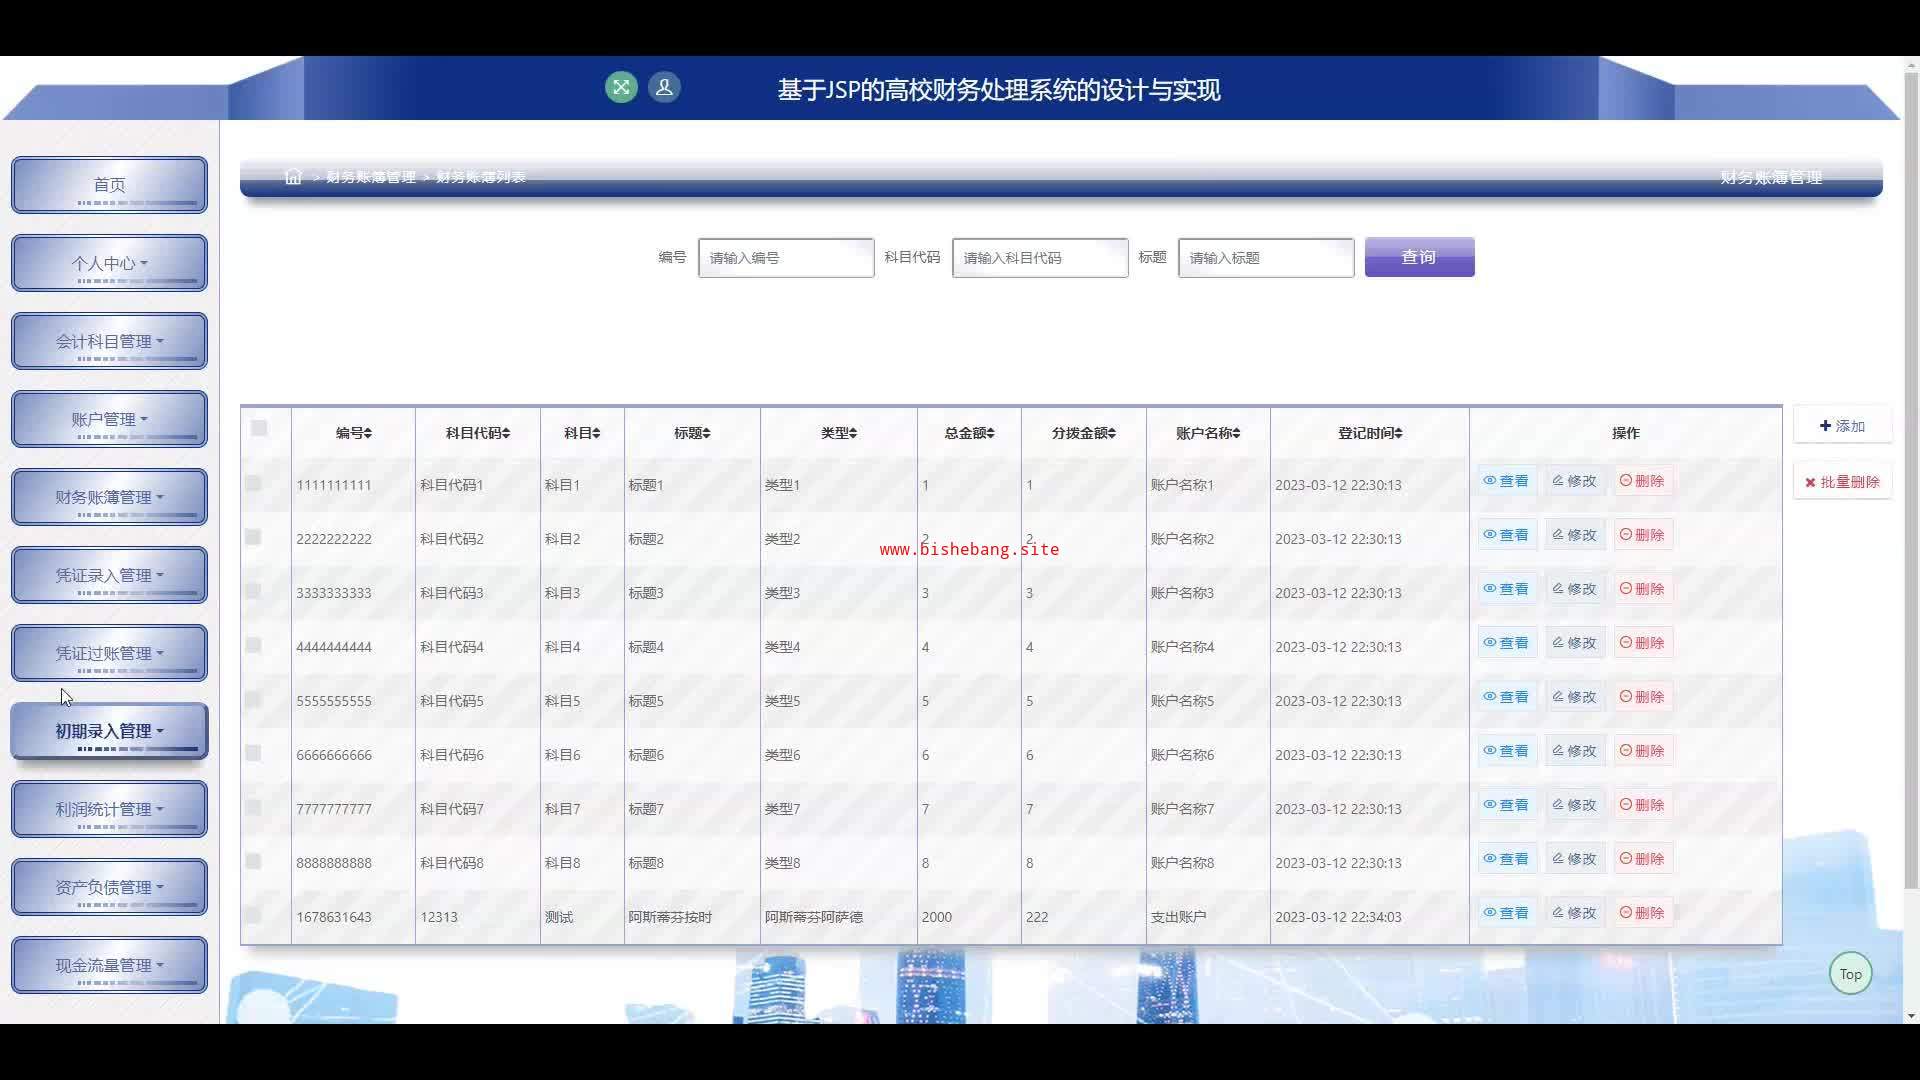Click the home icon in breadcrumb
The height and width of the screenshot is (1080, 1920).
tap(293, 177)
